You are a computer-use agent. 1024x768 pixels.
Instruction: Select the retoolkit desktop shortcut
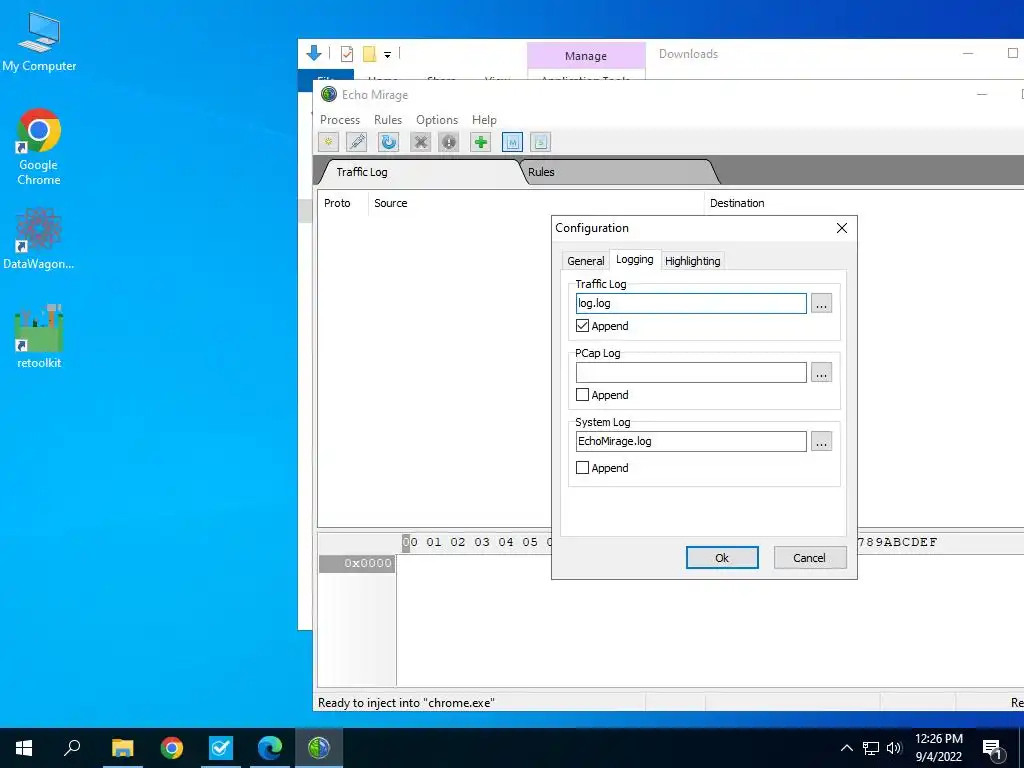(39, 337)
